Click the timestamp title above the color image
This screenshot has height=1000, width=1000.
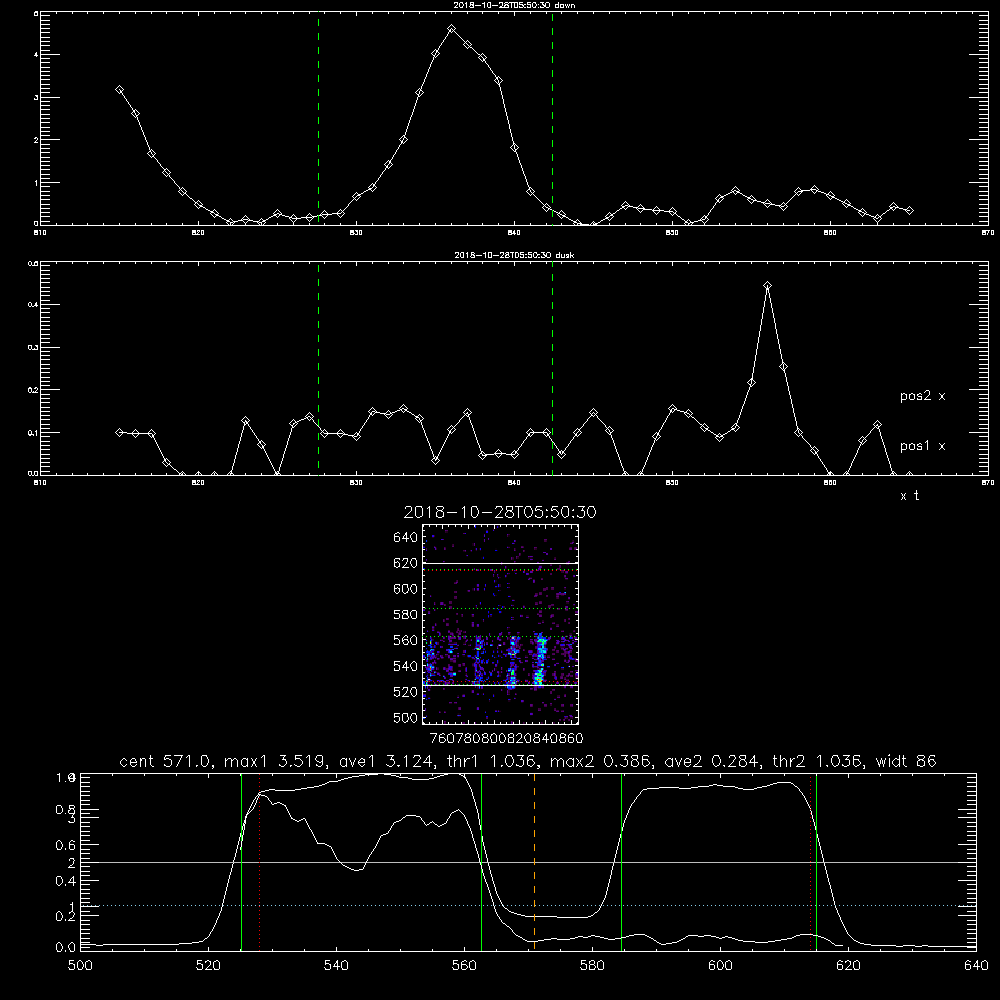[x=500, y=512]
